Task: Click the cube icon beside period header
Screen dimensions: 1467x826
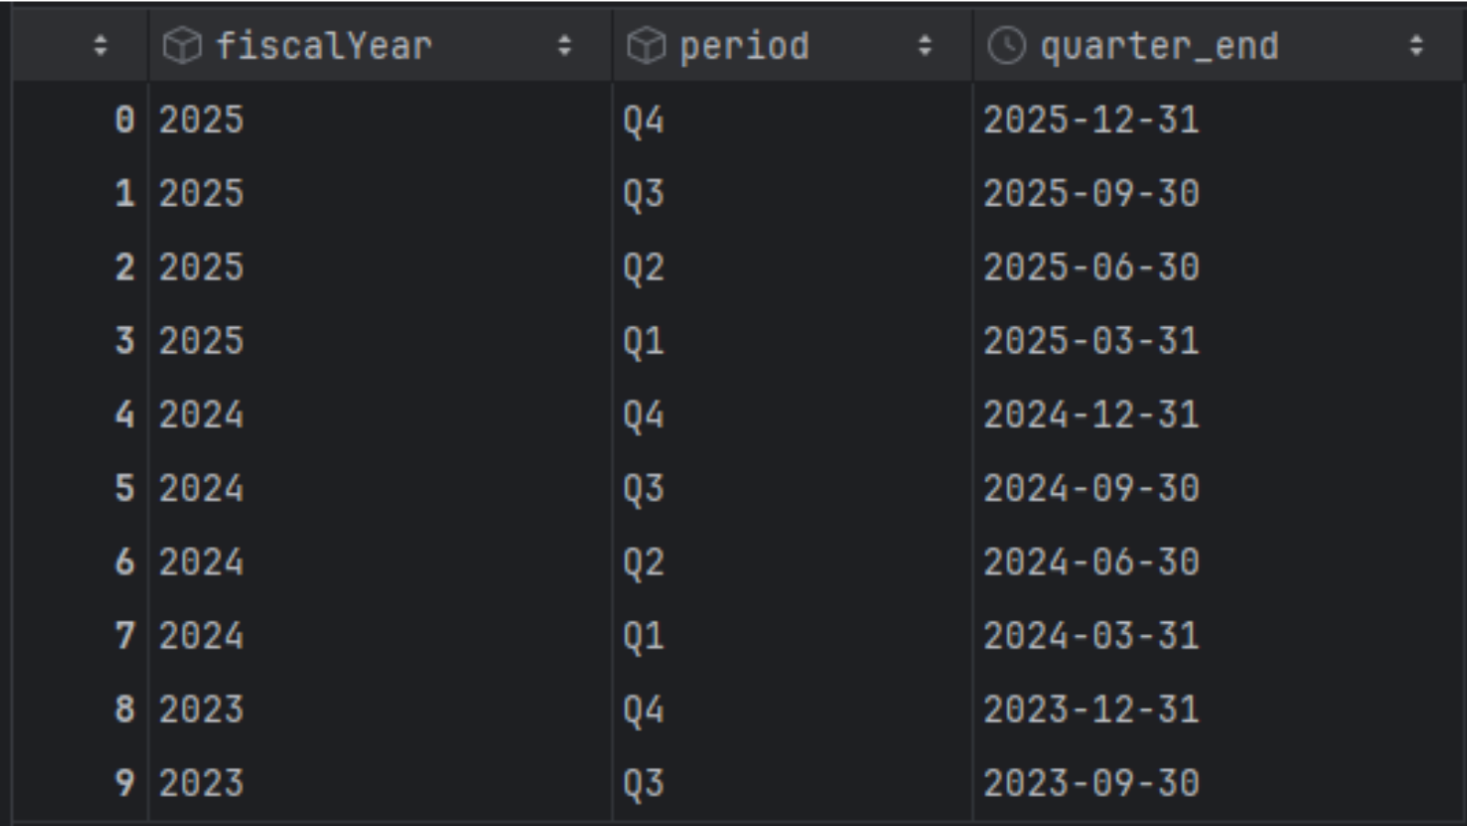Action: (x=646, y=46)
